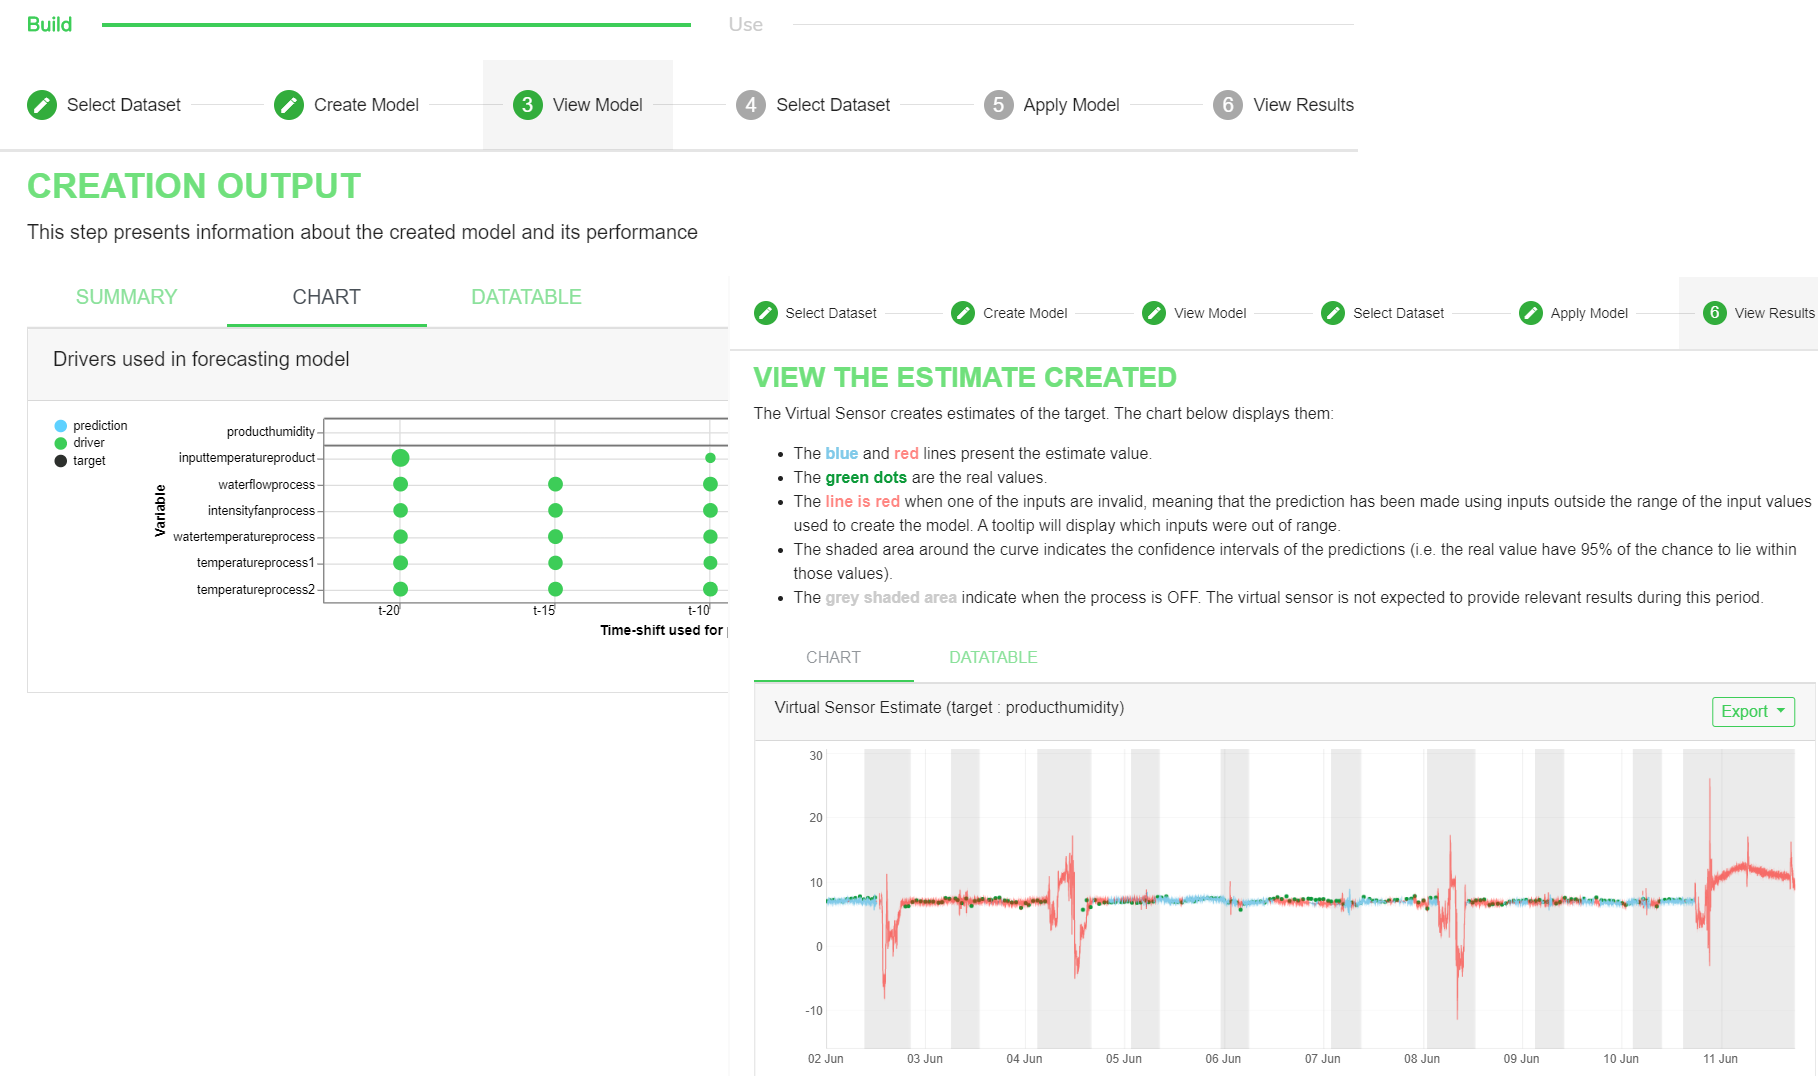Image resolution: width=1818 pixels, height=1076 pixels.
Task: Open step 4 Select Dataset label
Action: (x=833, y=105)
